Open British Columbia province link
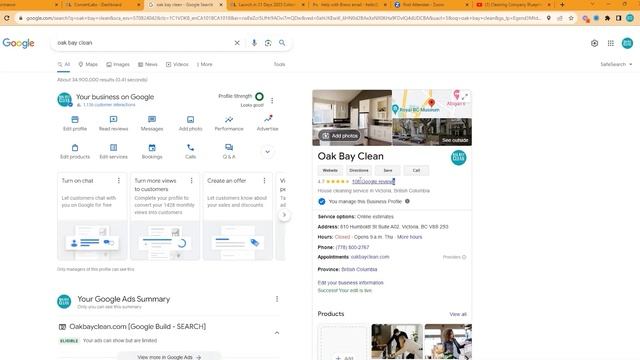Screen dimensions: 640x360 359,269
